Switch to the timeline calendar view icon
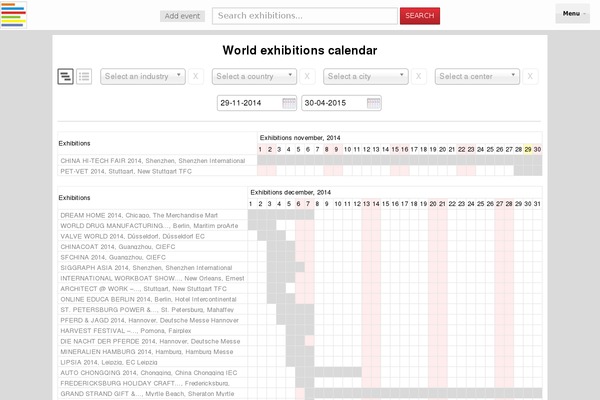Viewport: 600px width, 400px height. pyautogui.click(x=65, y=77)
